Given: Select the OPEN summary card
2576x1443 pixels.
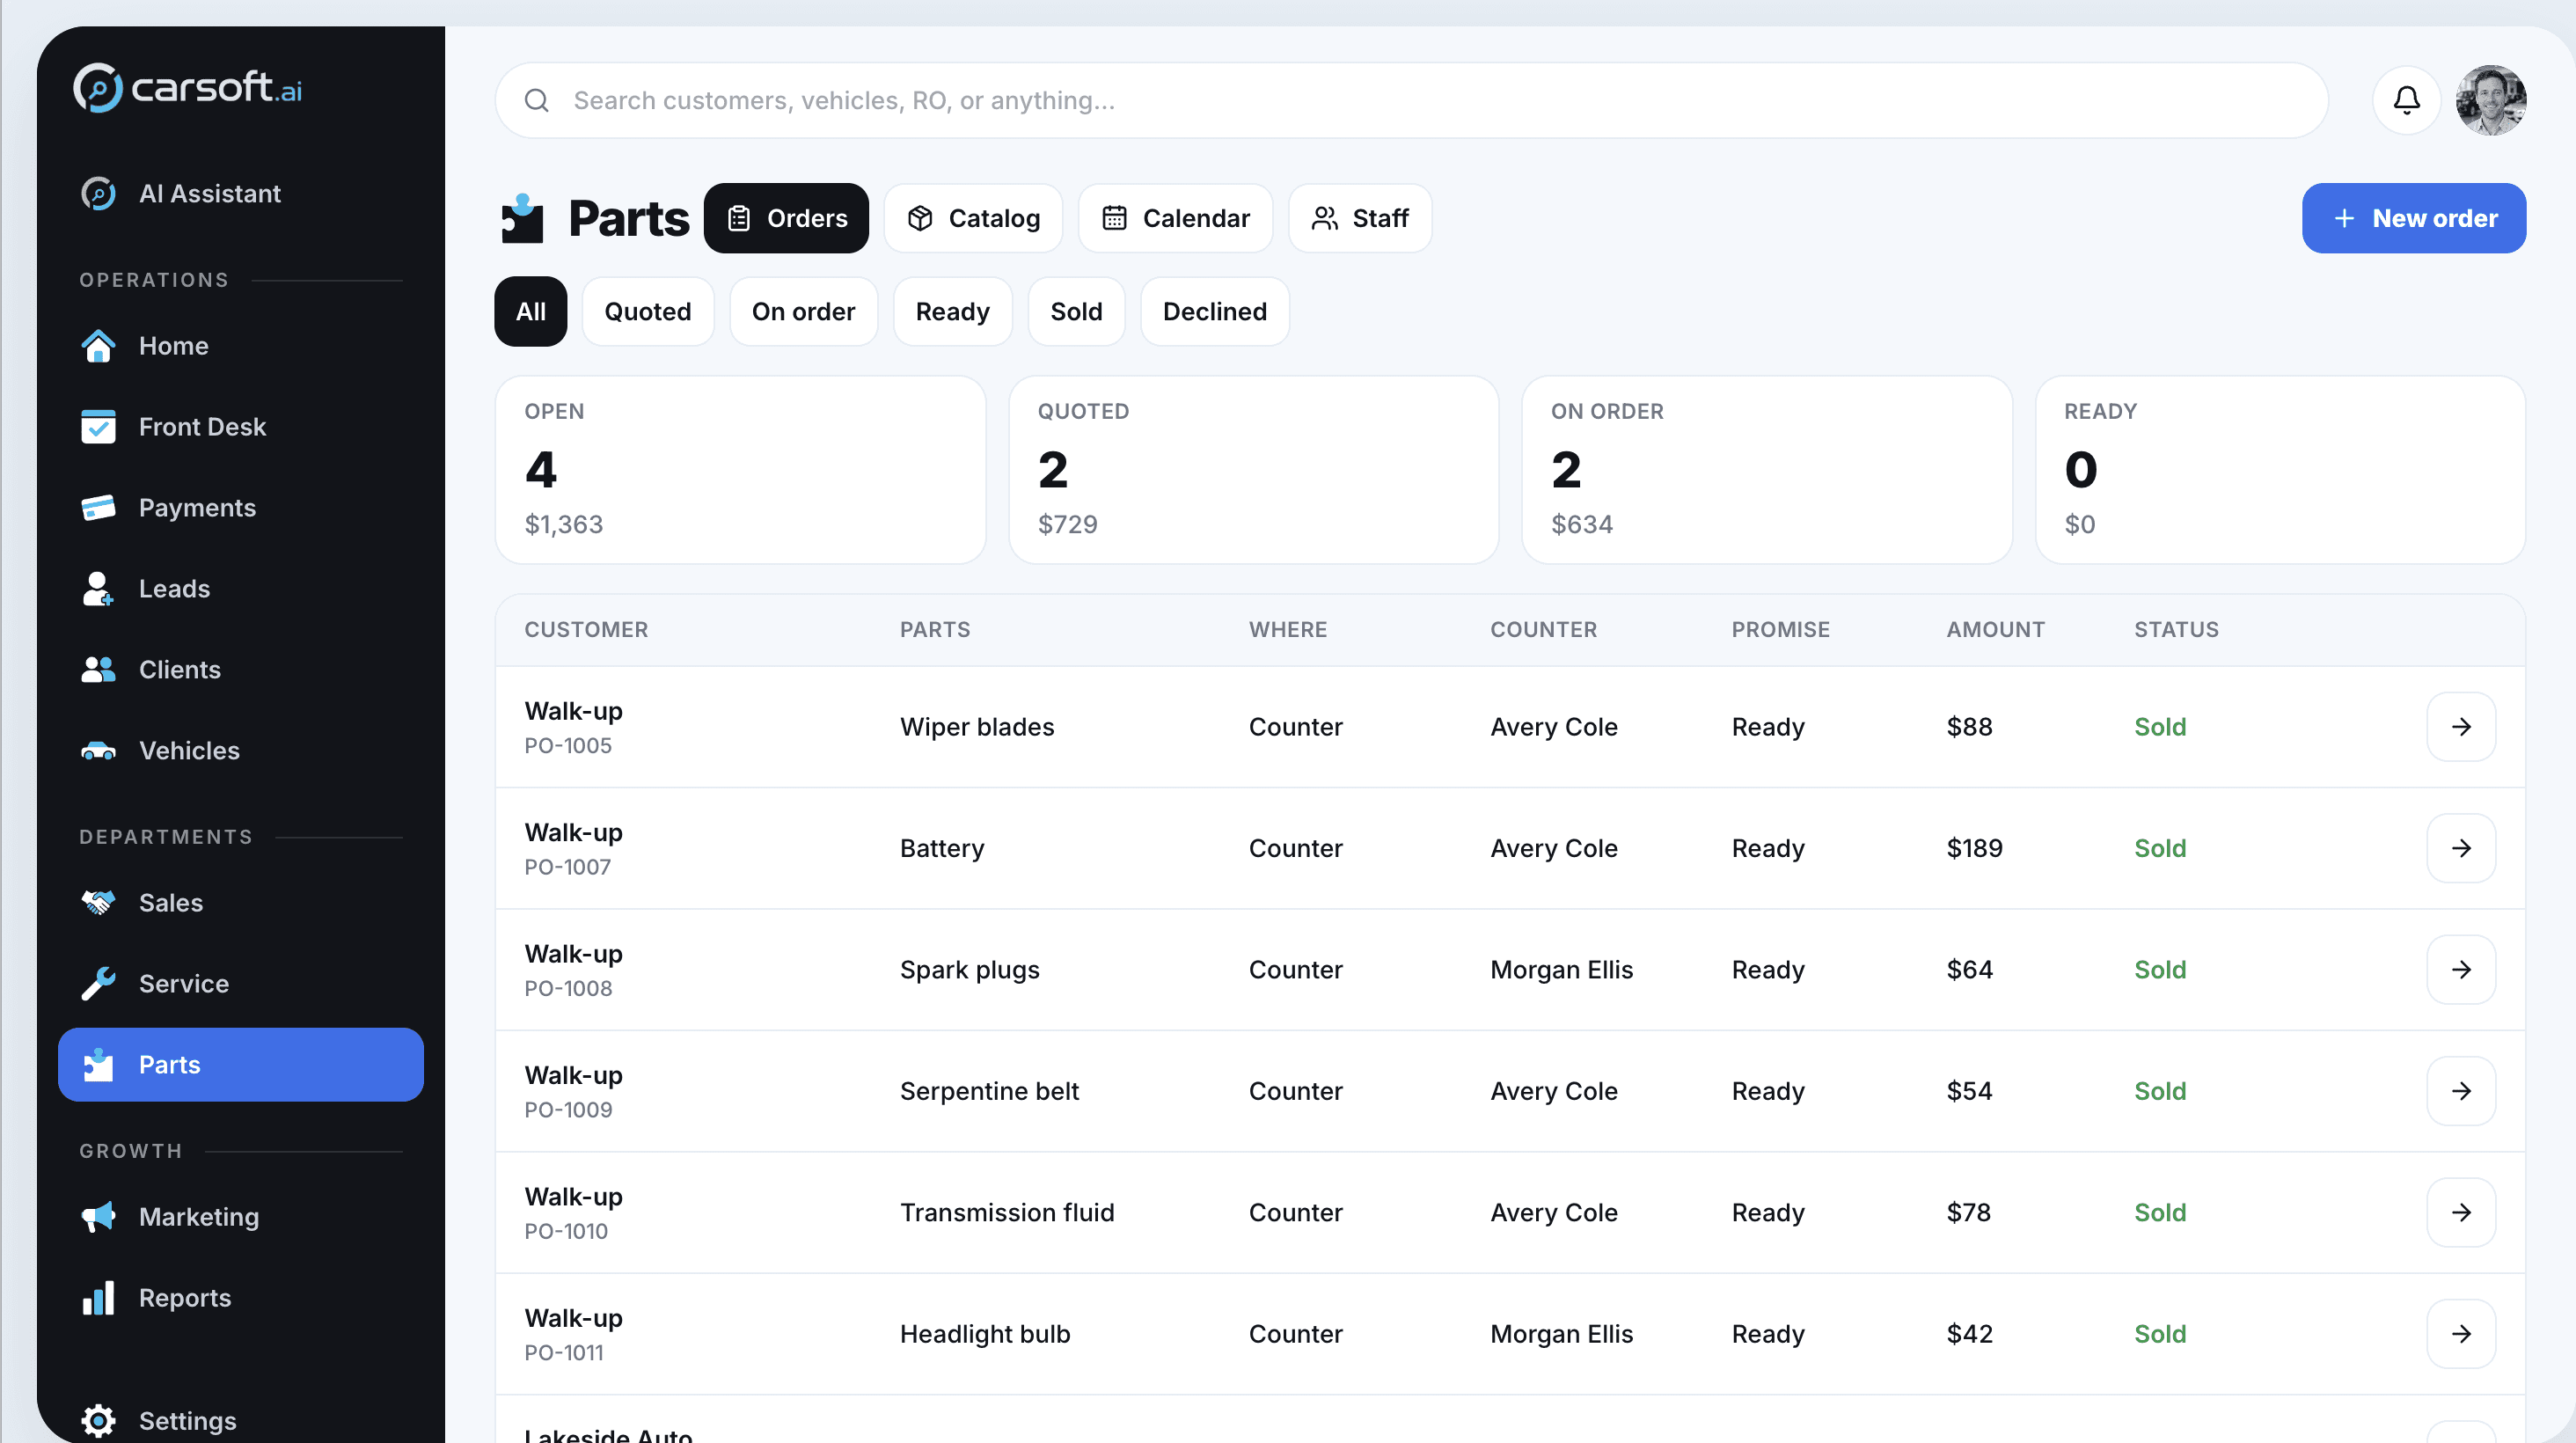Looking at the screenshot, I should [740, 470].
